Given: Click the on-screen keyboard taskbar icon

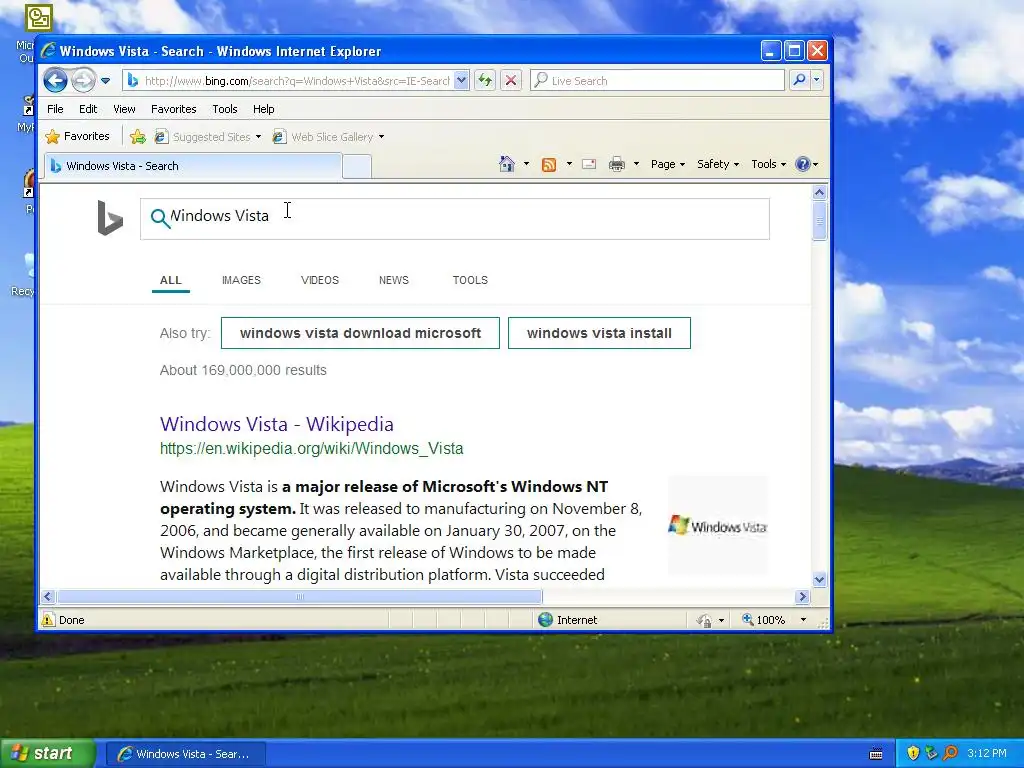Looking at the screenshot, I should (x=876, y=754).
